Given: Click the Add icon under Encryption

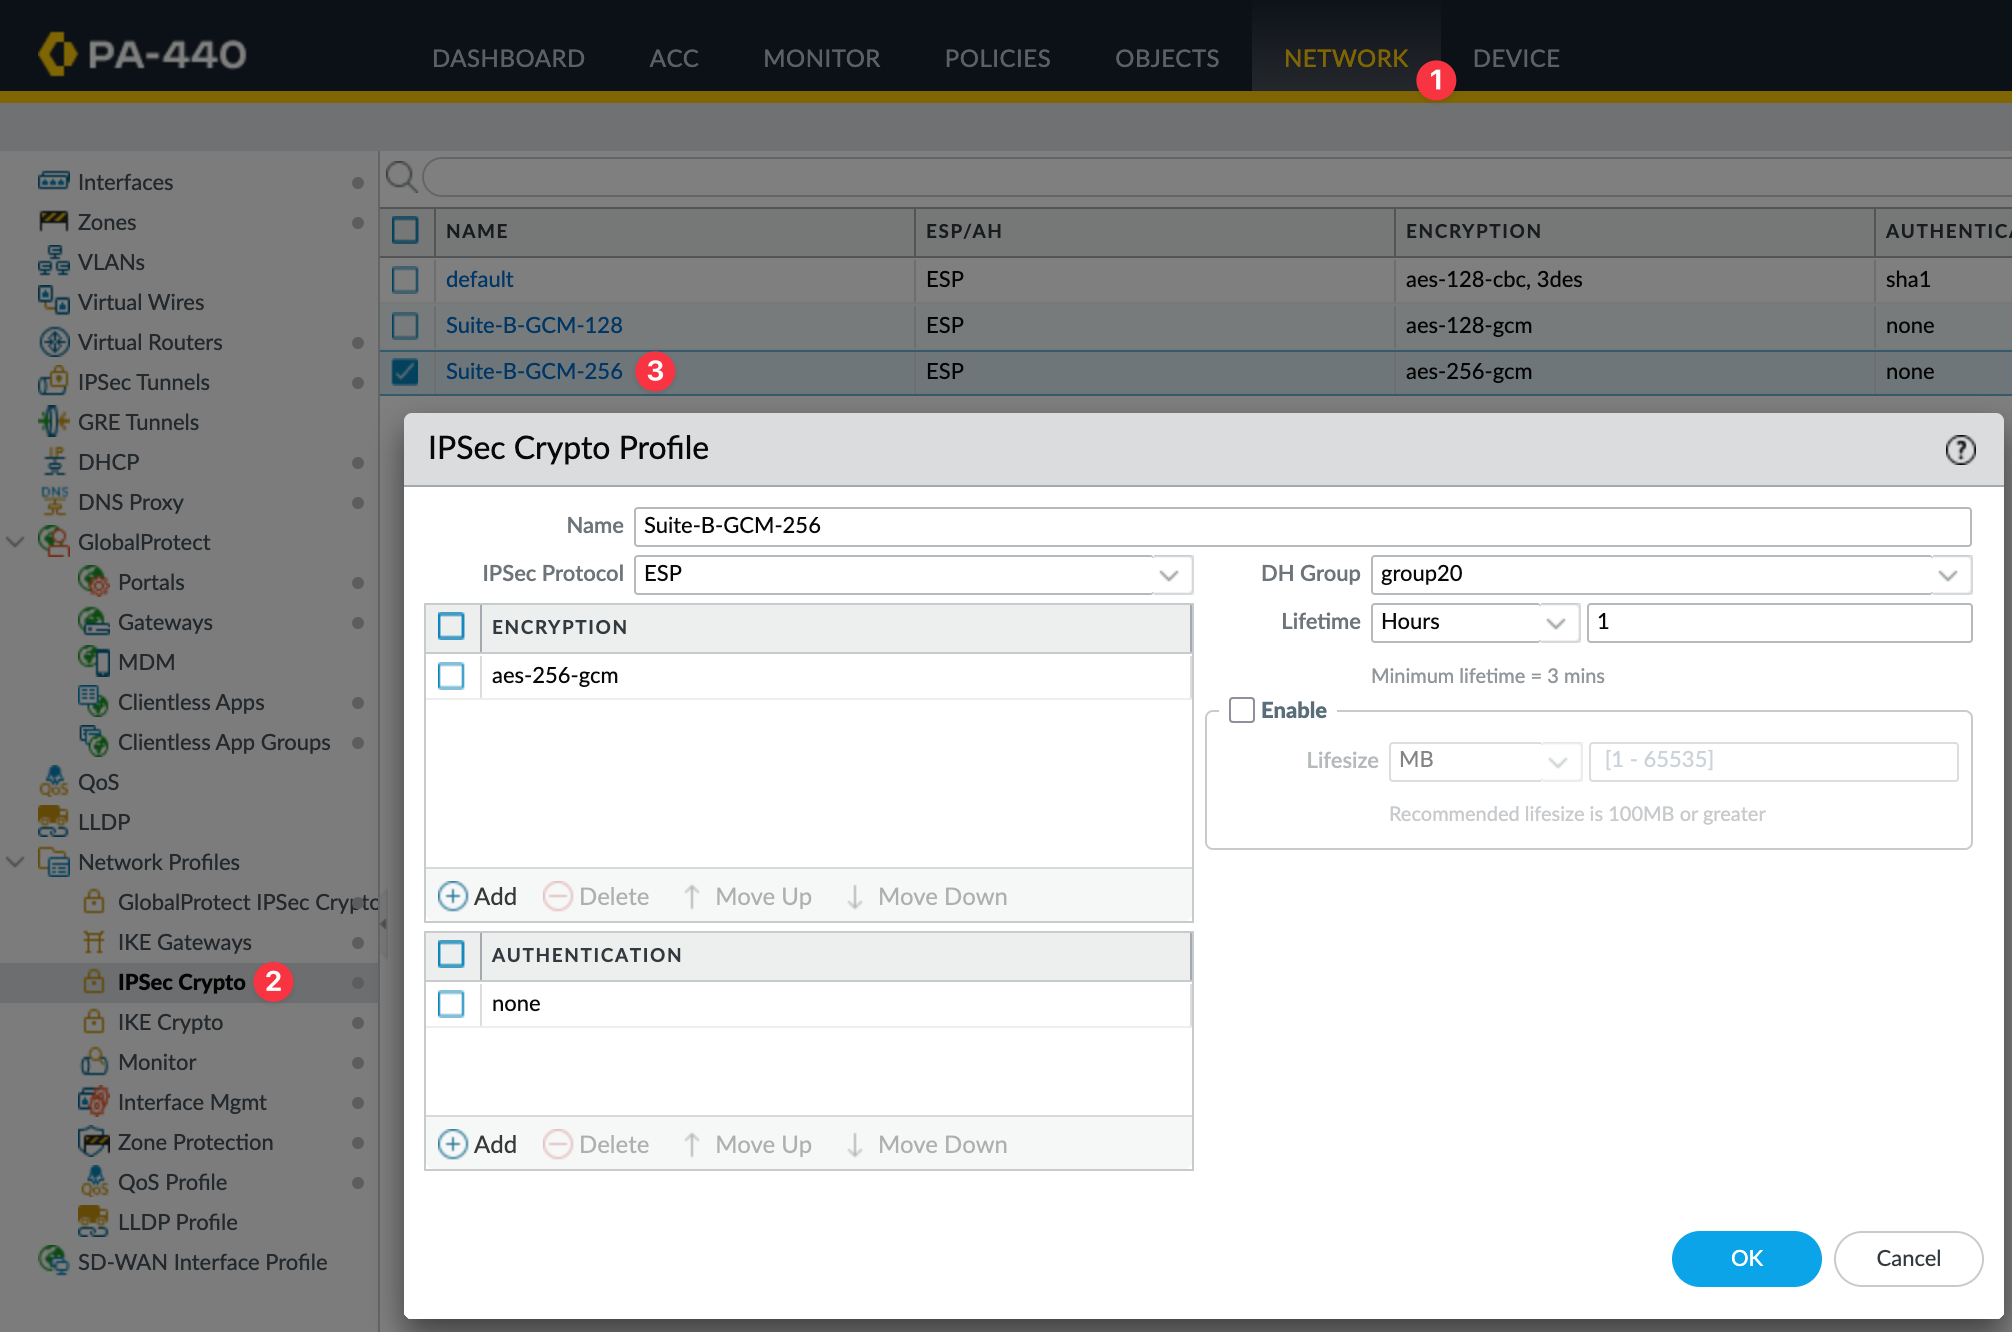Looking at the screenshot, I should click(453, 896).
